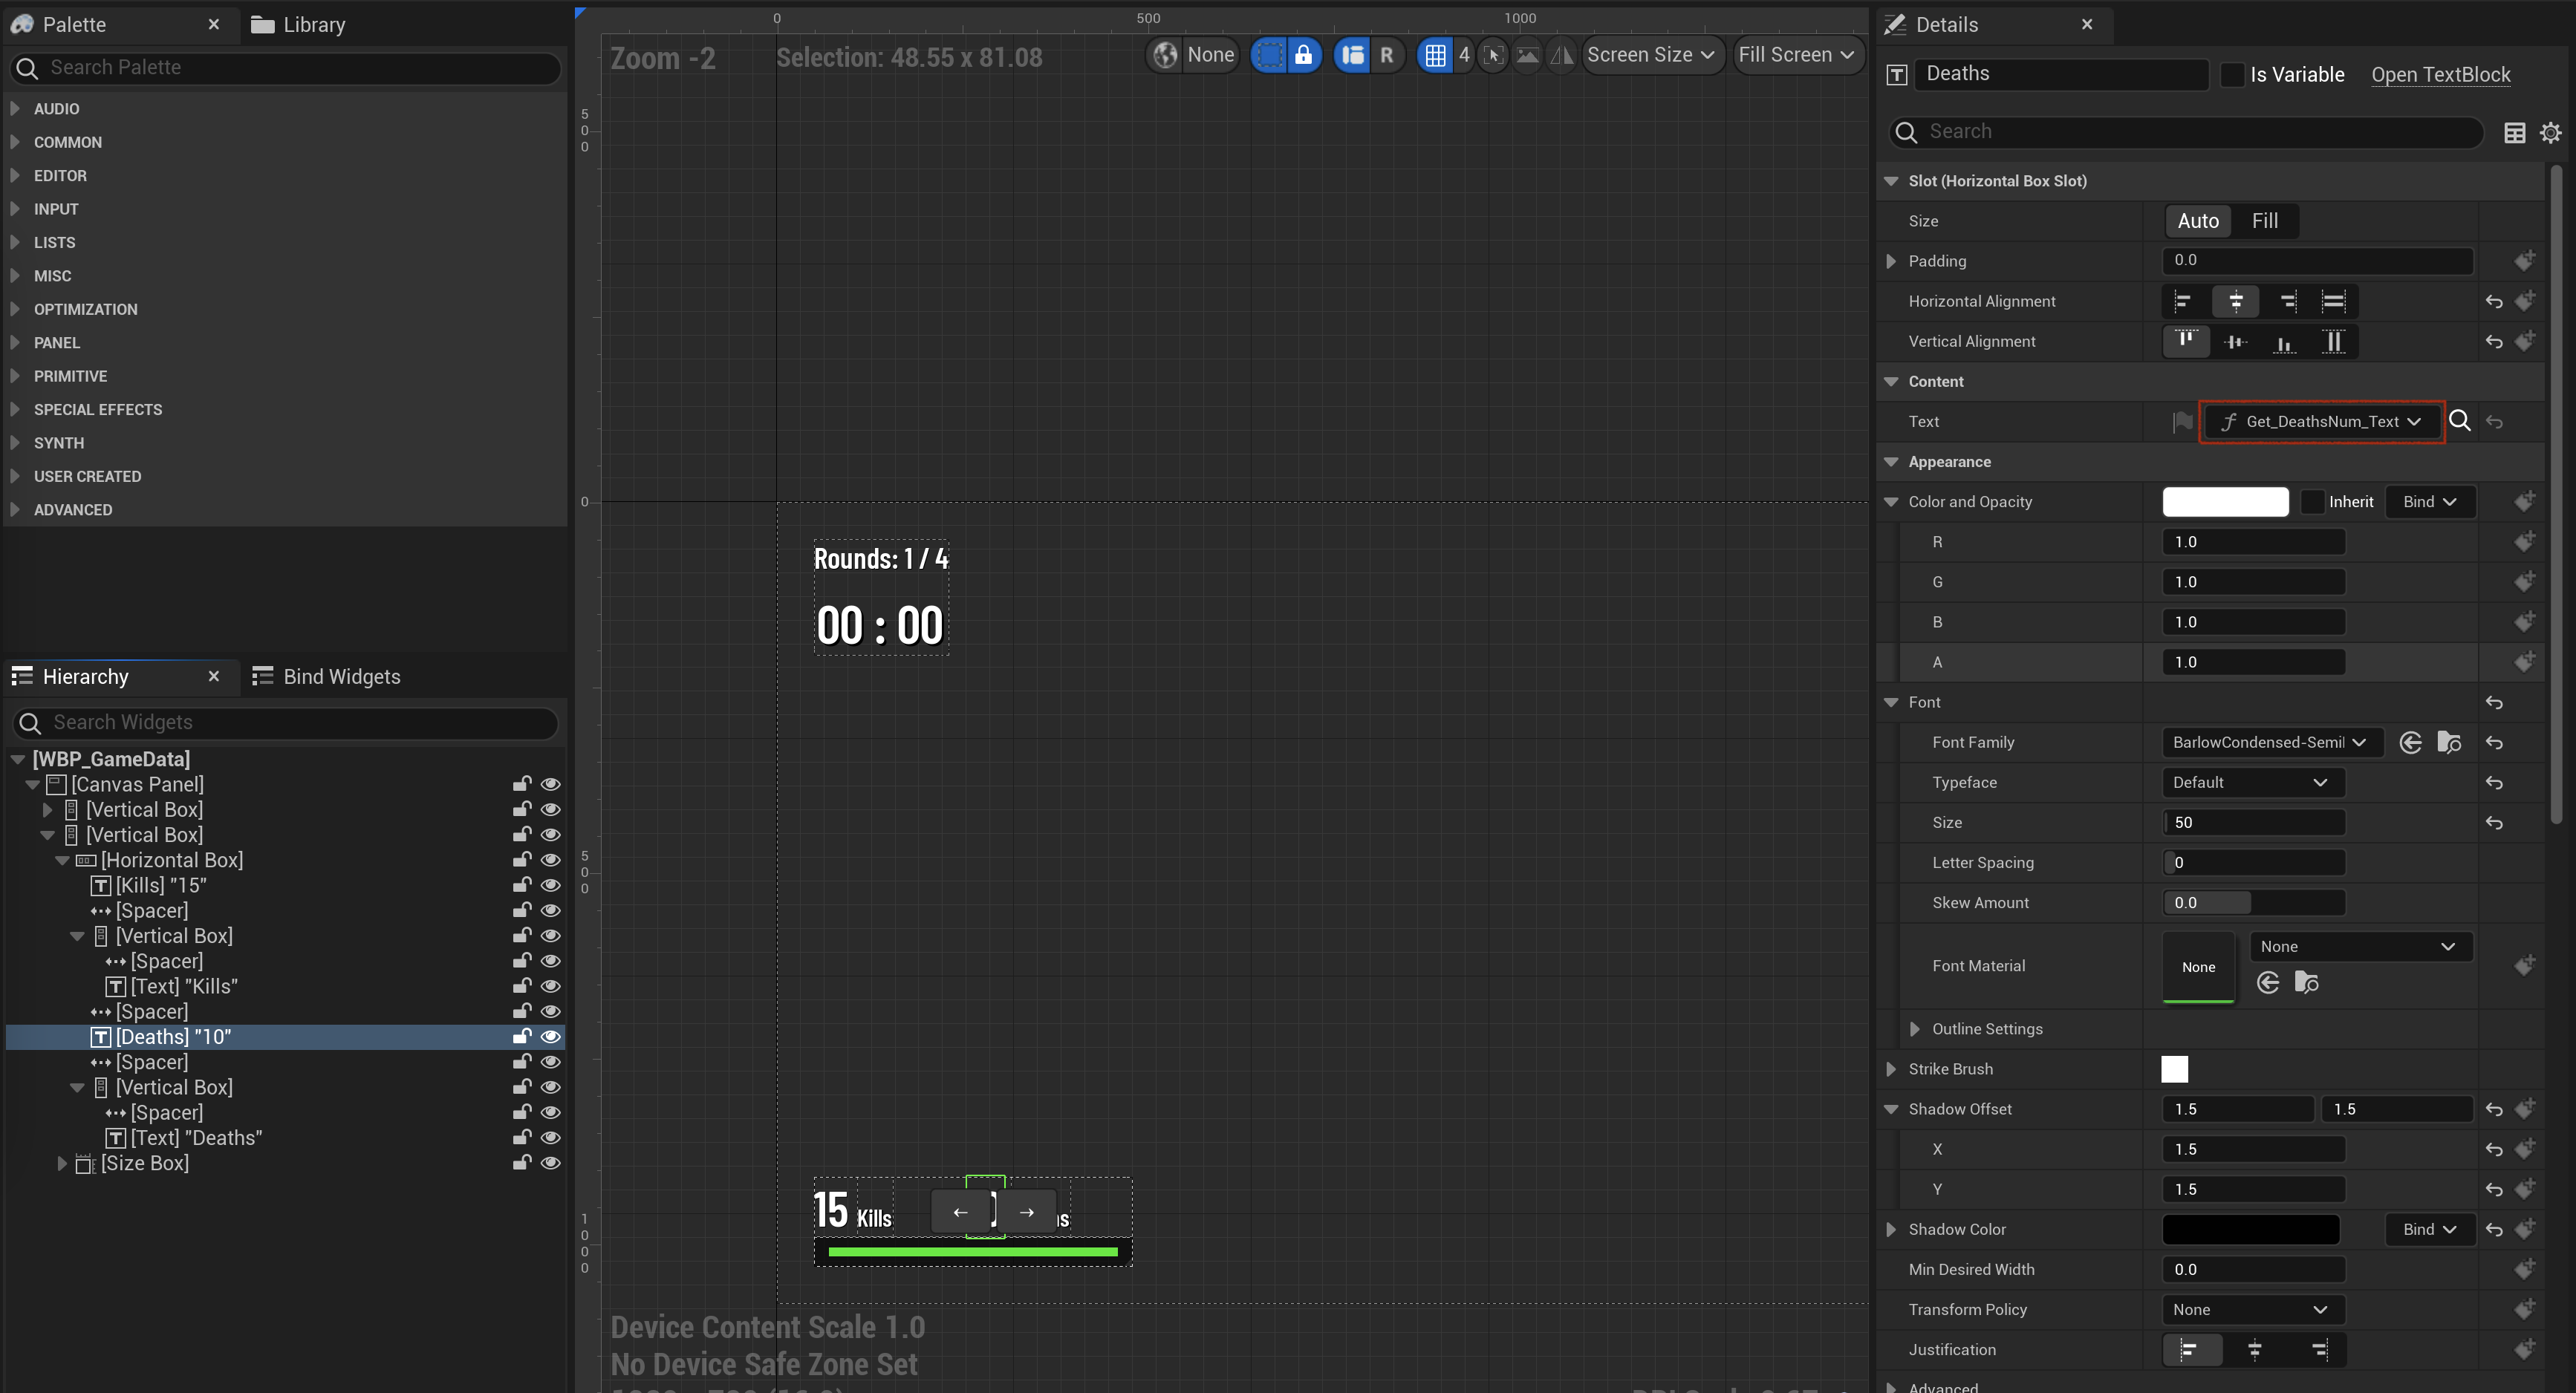Click the white Strike Brush swatch
2576x1393 pixels.
pos(2174,1069)
